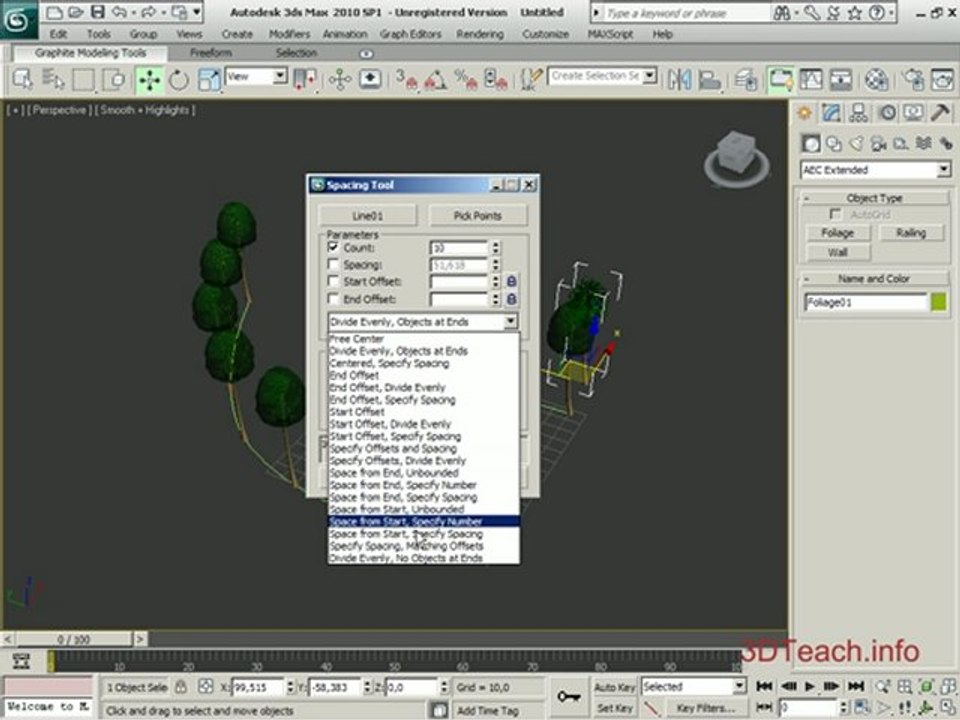Toggle the Start Offset lock icon

pyautogui.click(x=511, y=282)
